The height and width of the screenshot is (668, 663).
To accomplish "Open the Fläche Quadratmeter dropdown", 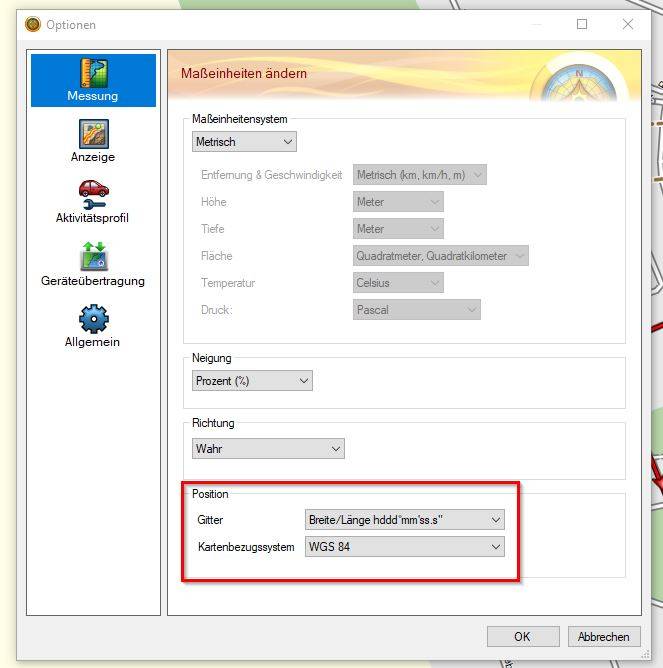I will [440, 256].
